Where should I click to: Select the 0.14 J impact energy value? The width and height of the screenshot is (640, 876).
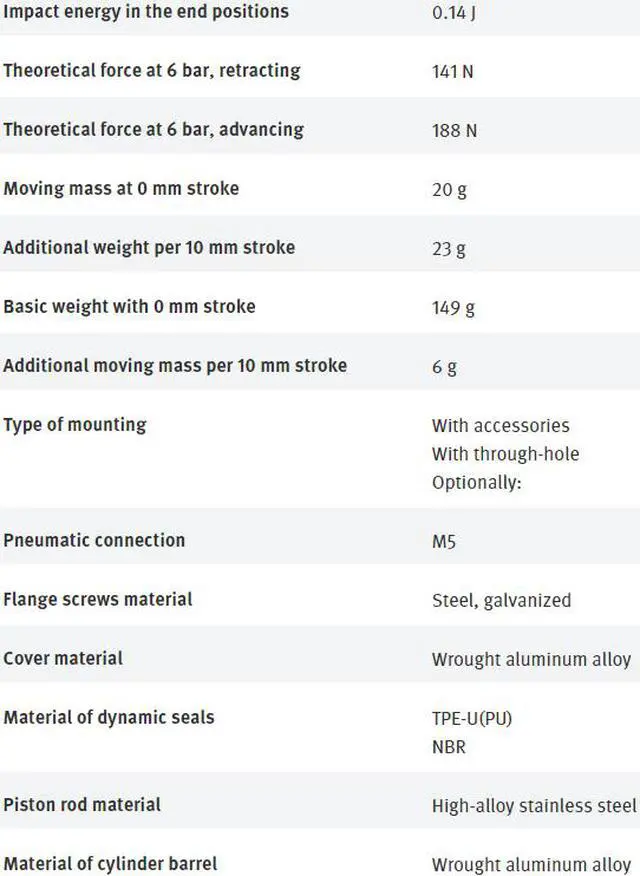click(x=453, y=13)
